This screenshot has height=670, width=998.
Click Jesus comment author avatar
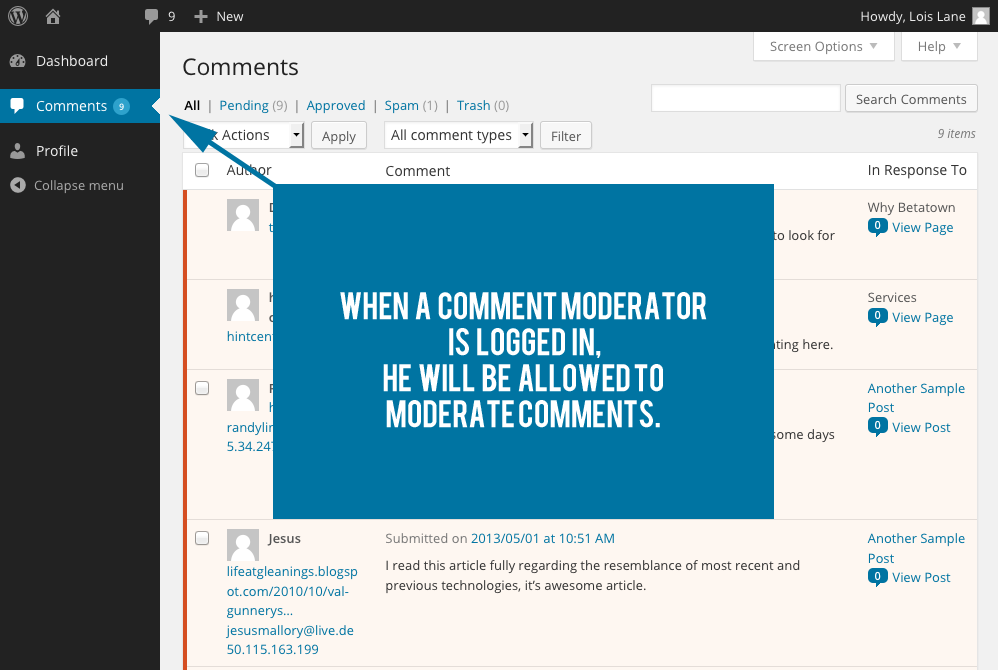(242, 545)
